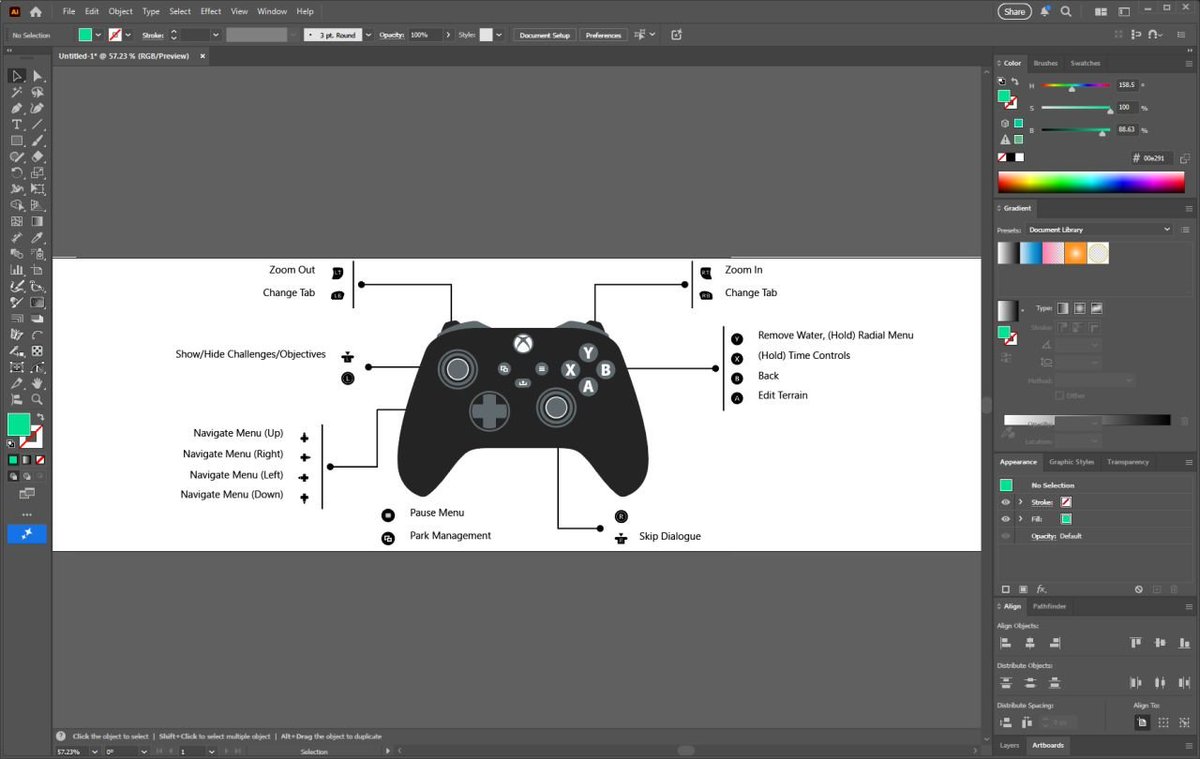Select the Rectangle tool
The width and height of the screenshot is (1200, 759).
pos(17,140)
